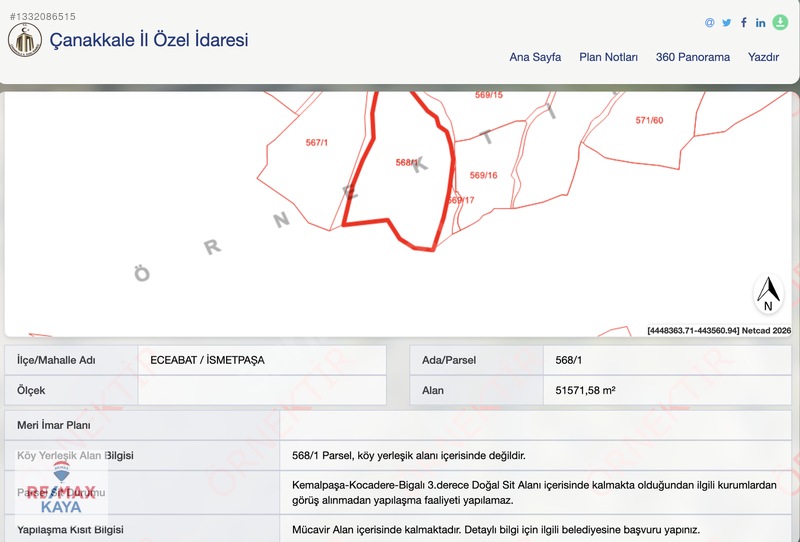Share the page via the email @ icon
The width and height of the screenshot is (800, 542).
[709, 22]
